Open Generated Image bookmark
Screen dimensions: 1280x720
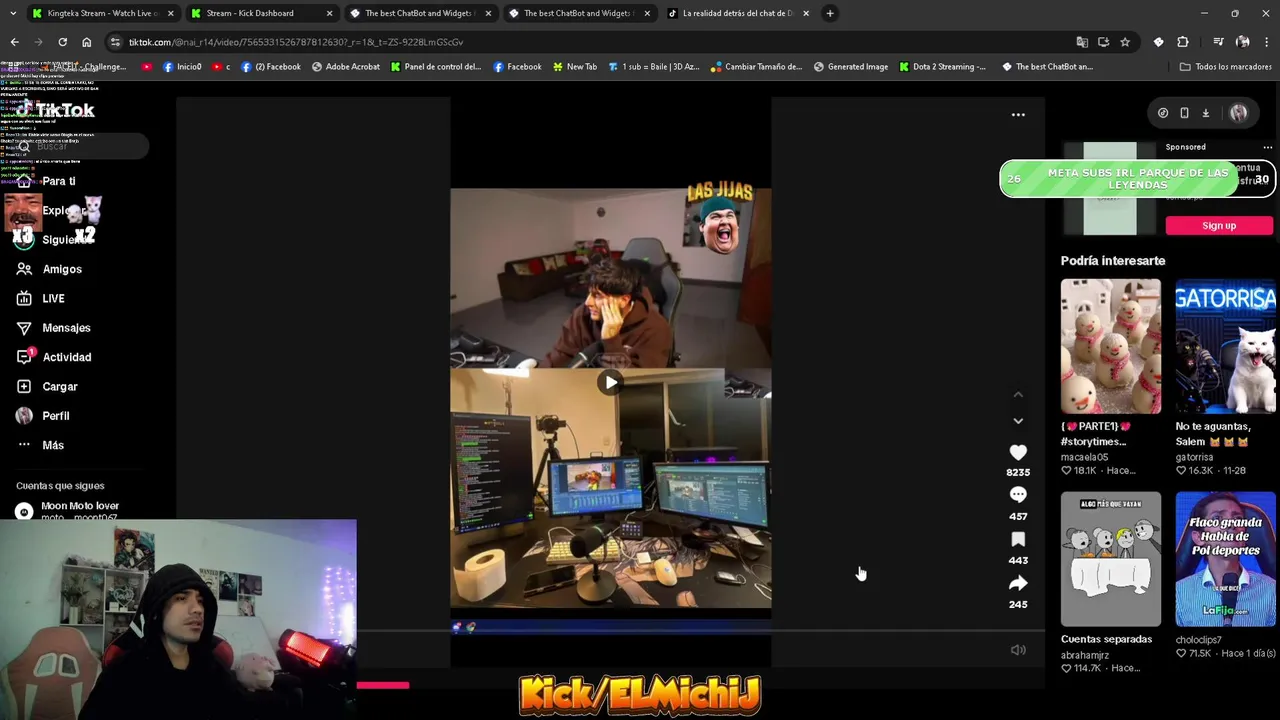click(x=851, y=67)
